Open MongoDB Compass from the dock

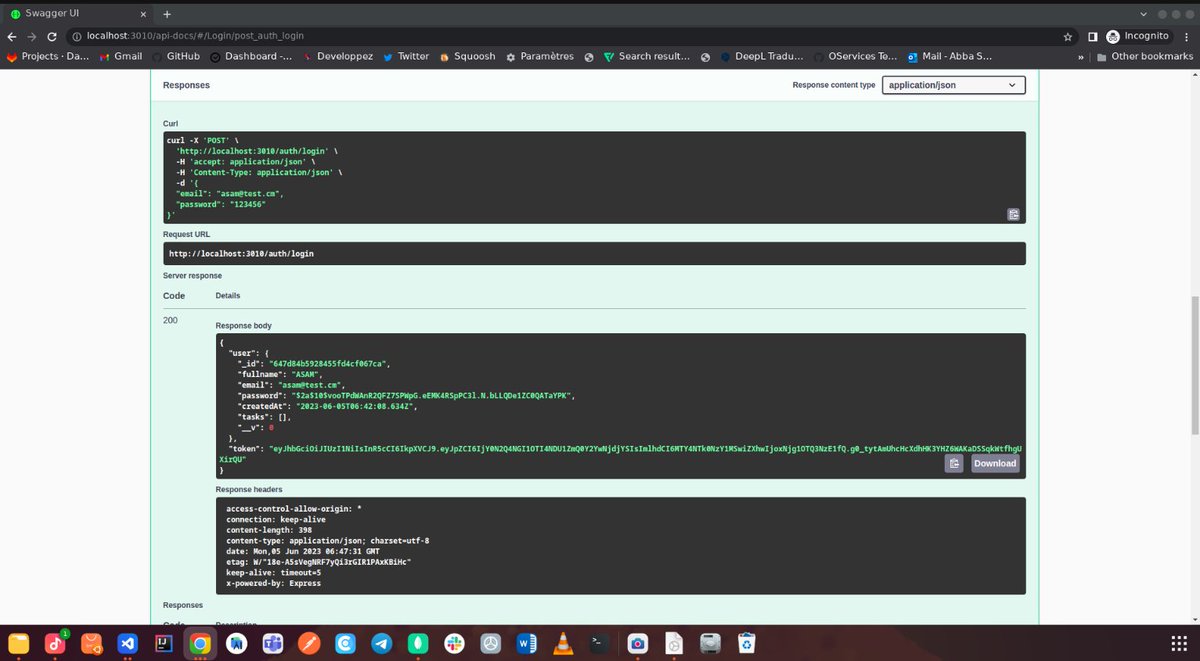click(417, 643)
